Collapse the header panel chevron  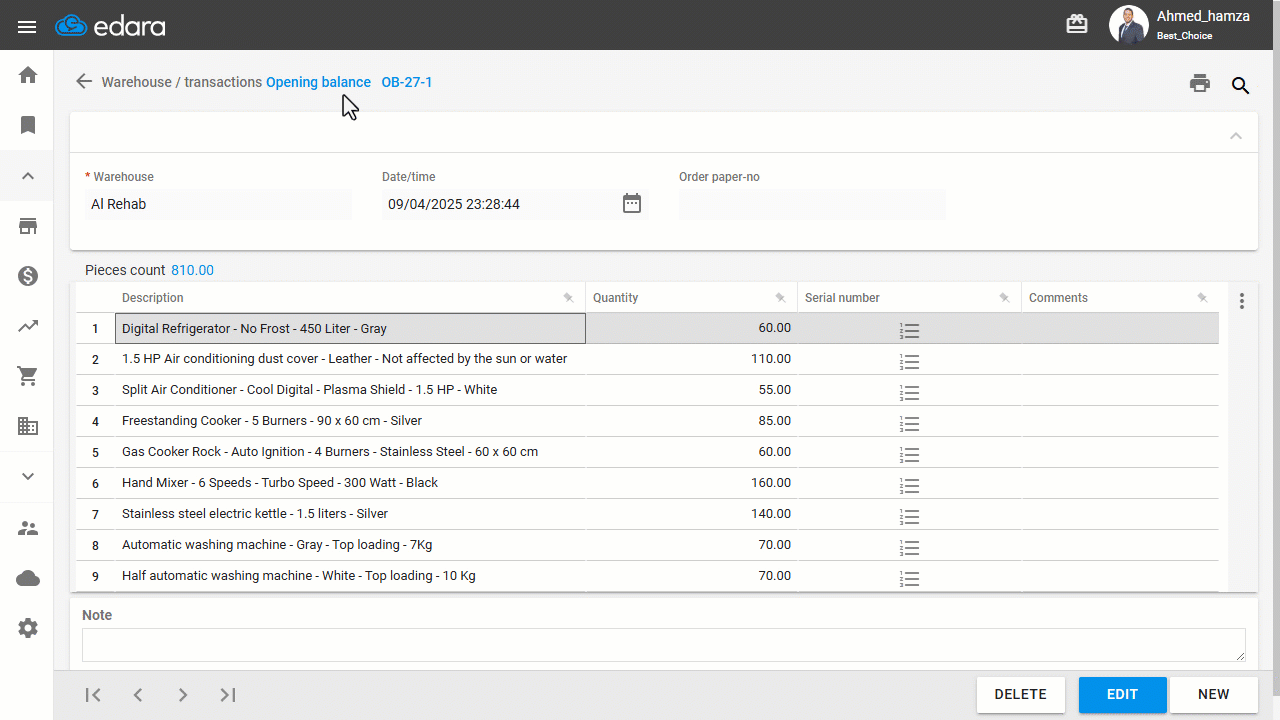(1236, 135)
